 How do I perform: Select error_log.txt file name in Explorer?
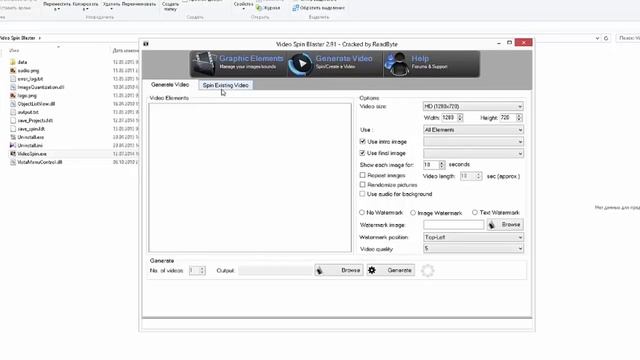pos(30,79)
